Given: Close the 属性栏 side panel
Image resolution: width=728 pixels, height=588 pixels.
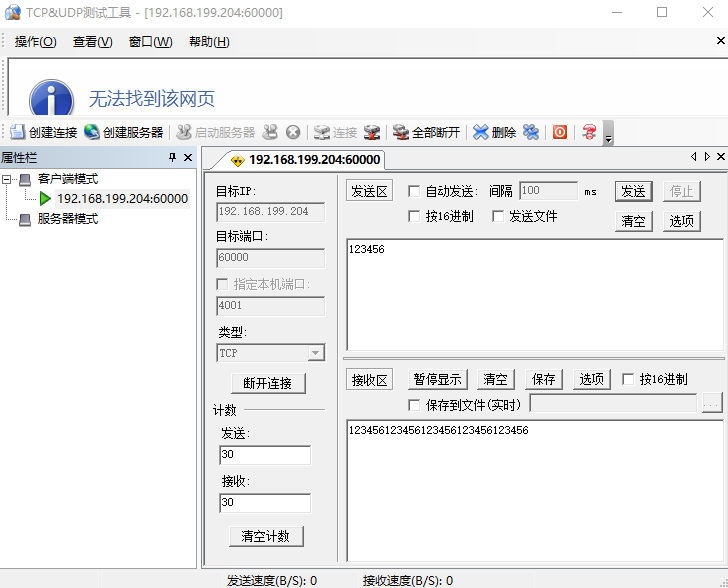Looking at the screenshot, I should 188,158.
